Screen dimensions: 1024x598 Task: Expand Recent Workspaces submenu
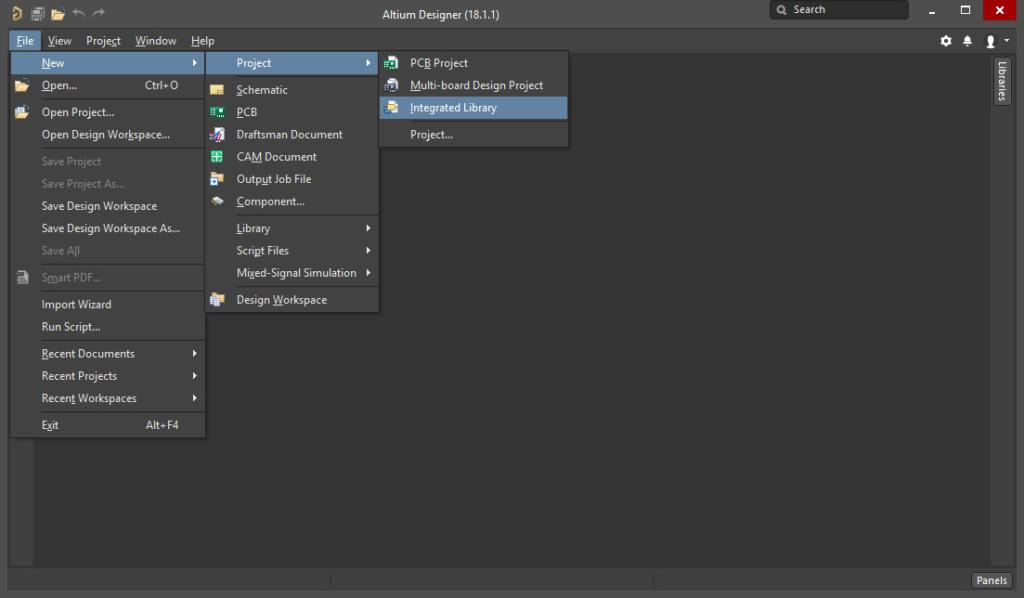pyautogui.click(x=108, y=398)
